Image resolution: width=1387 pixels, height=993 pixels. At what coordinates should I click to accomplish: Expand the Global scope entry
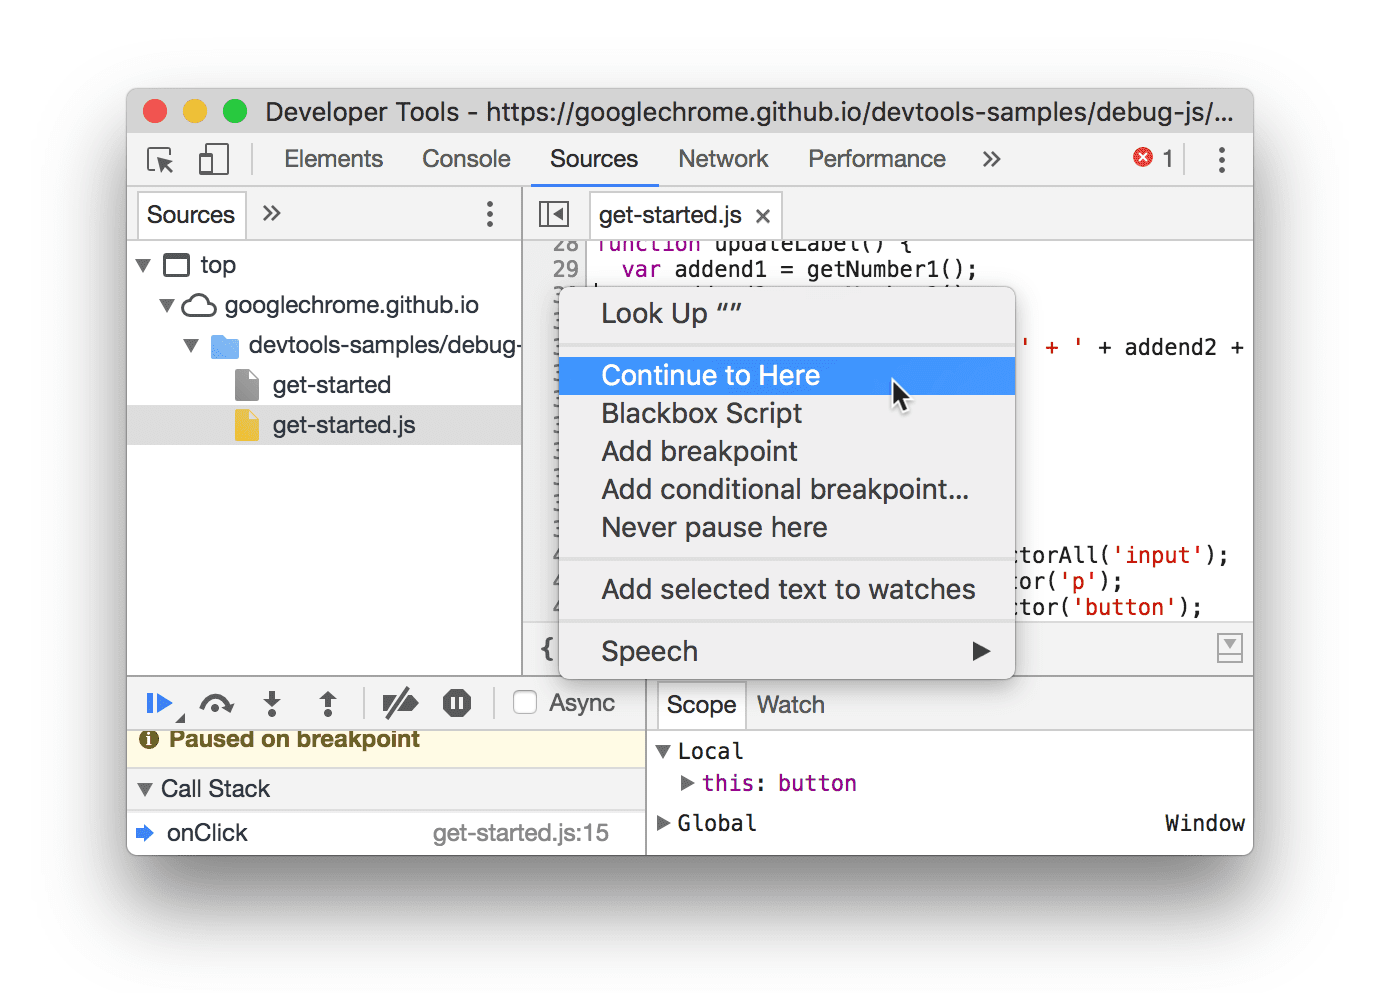(663, 823)
